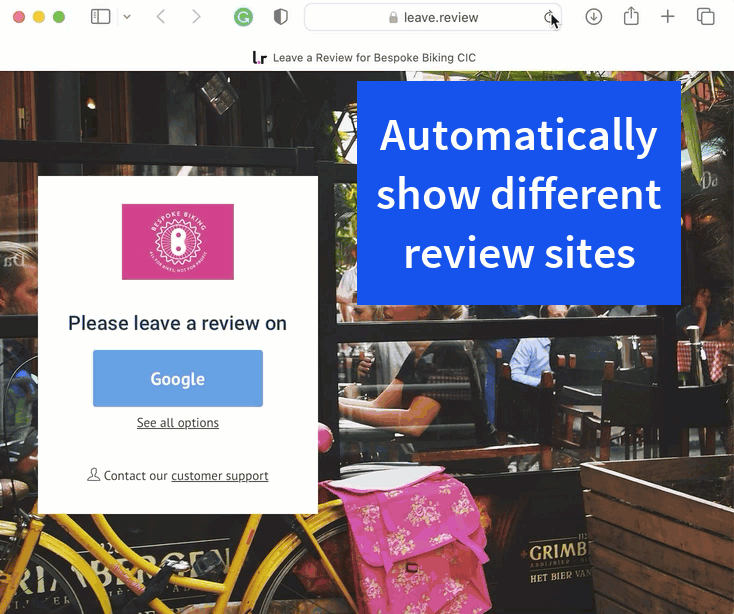
Task: Click the leave.review address bar
Action: (440, 17)
